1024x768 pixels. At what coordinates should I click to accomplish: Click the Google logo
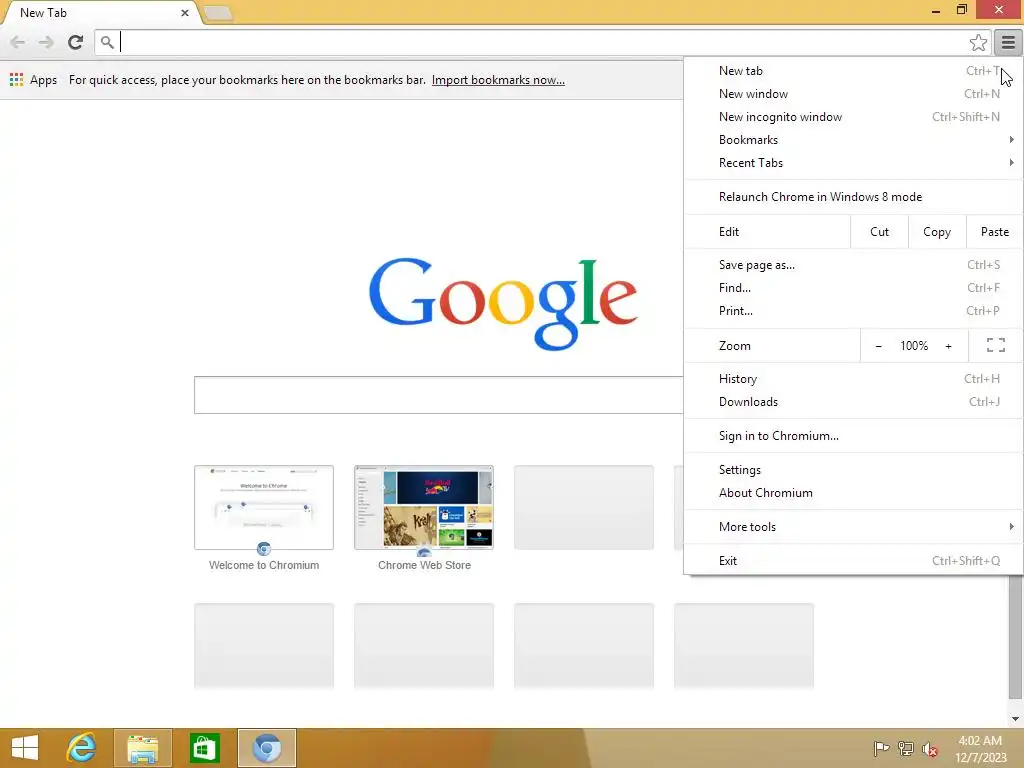click(x=503, y=304)
